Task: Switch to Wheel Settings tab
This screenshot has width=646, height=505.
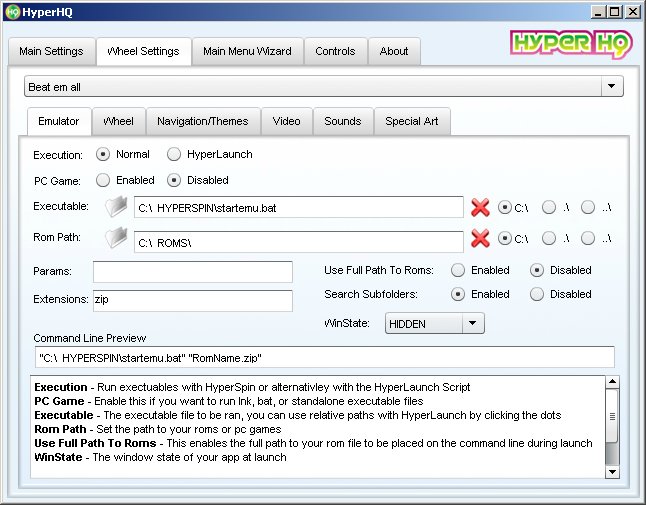Action: pos(144,51)
